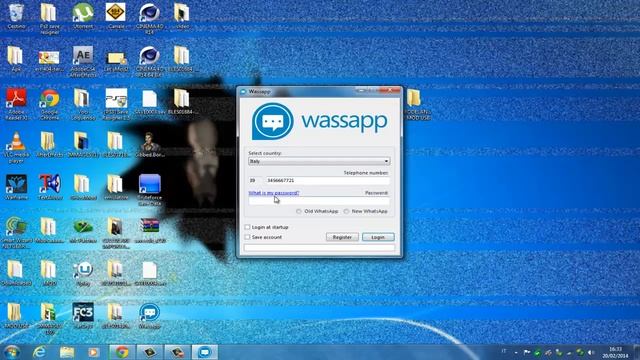The image size is (640, 360).
Task: Open the WinRAR archive desktop icon
Action: pos(149,230)
